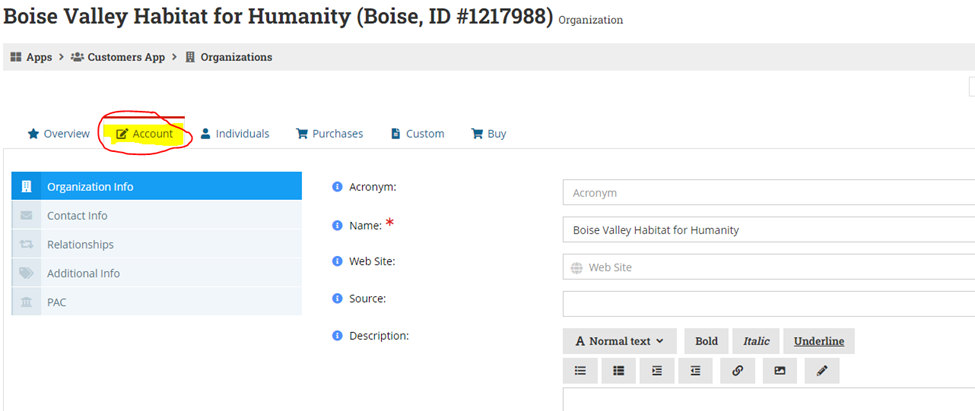This screenshot has height=411, width=975.
Task: Click the PAC institution icon
Action: tap(26, 302)
